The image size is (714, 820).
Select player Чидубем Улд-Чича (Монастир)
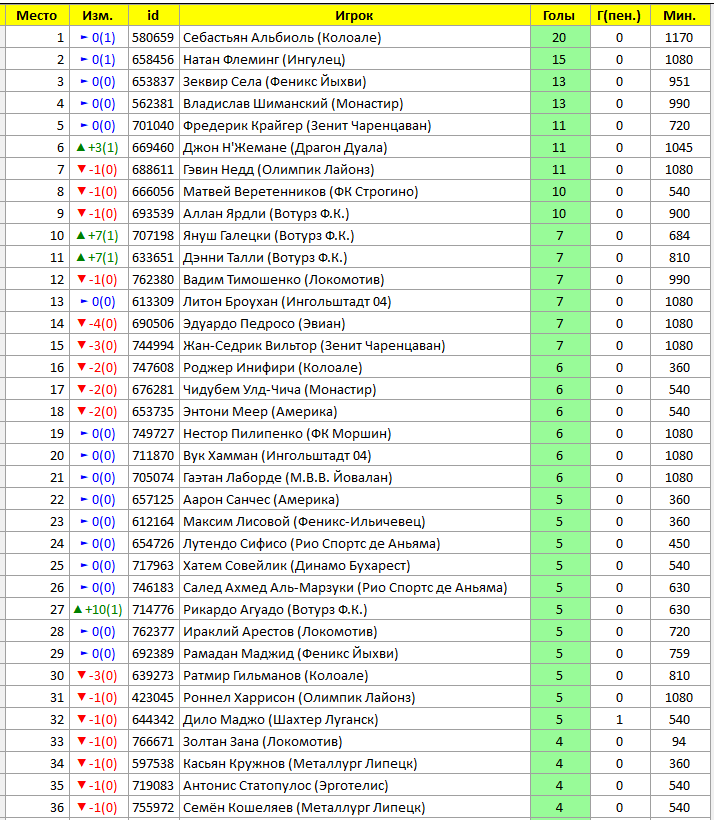pos(279,390)
